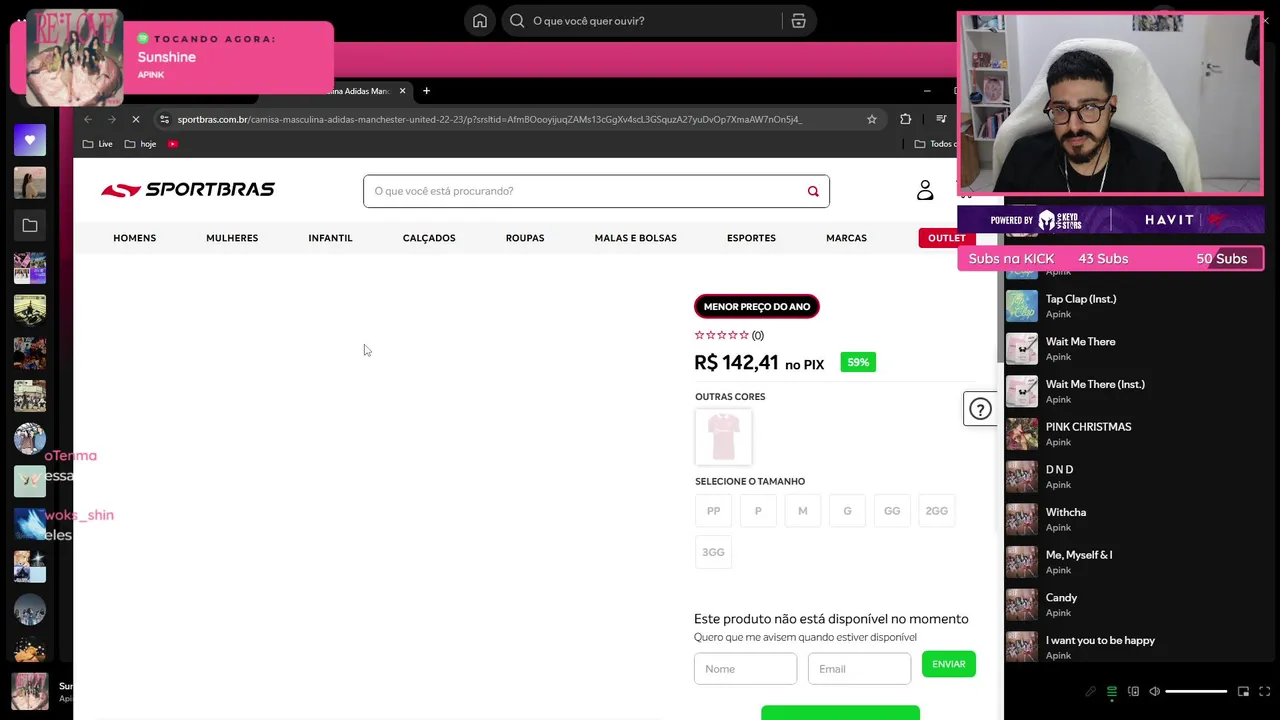This screenshot has width=1280, height=720.
Task: Open the HOMENS menu
Action: pos(135,238)
